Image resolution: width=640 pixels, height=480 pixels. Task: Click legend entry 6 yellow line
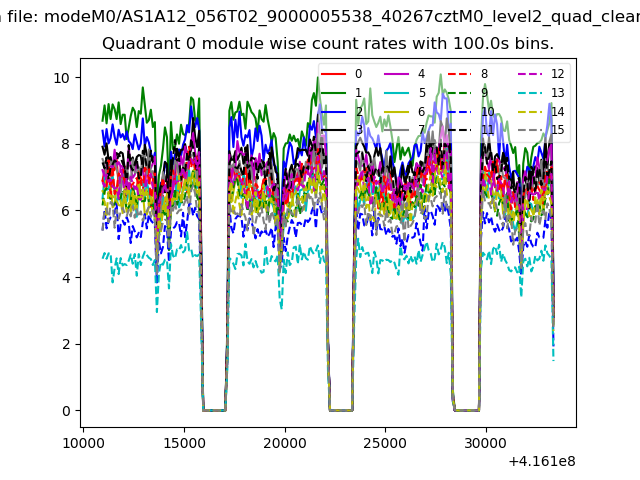tap(405, 112)
